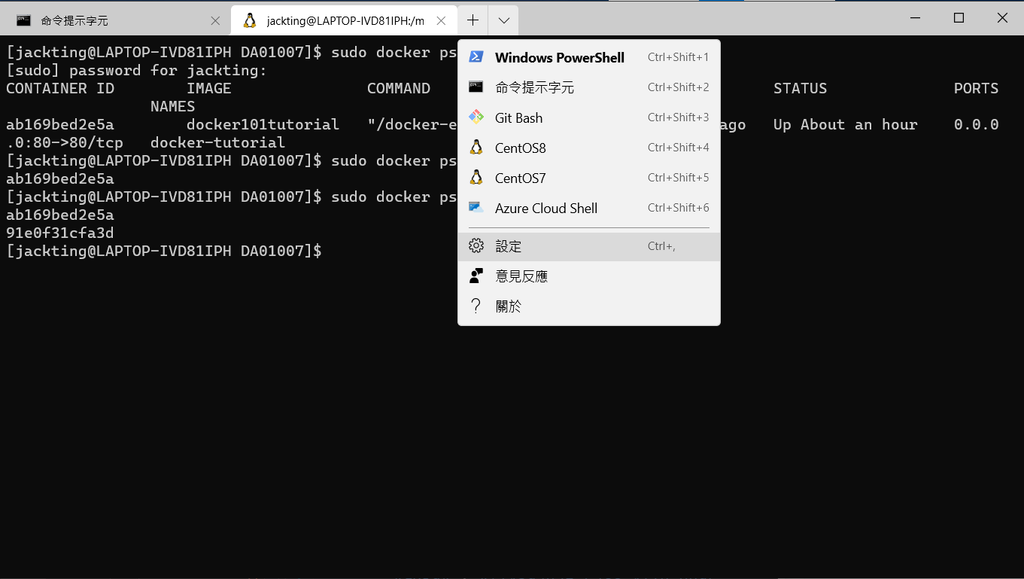Click the question mark about icon
1024x579 pixels.
point(476,305)
